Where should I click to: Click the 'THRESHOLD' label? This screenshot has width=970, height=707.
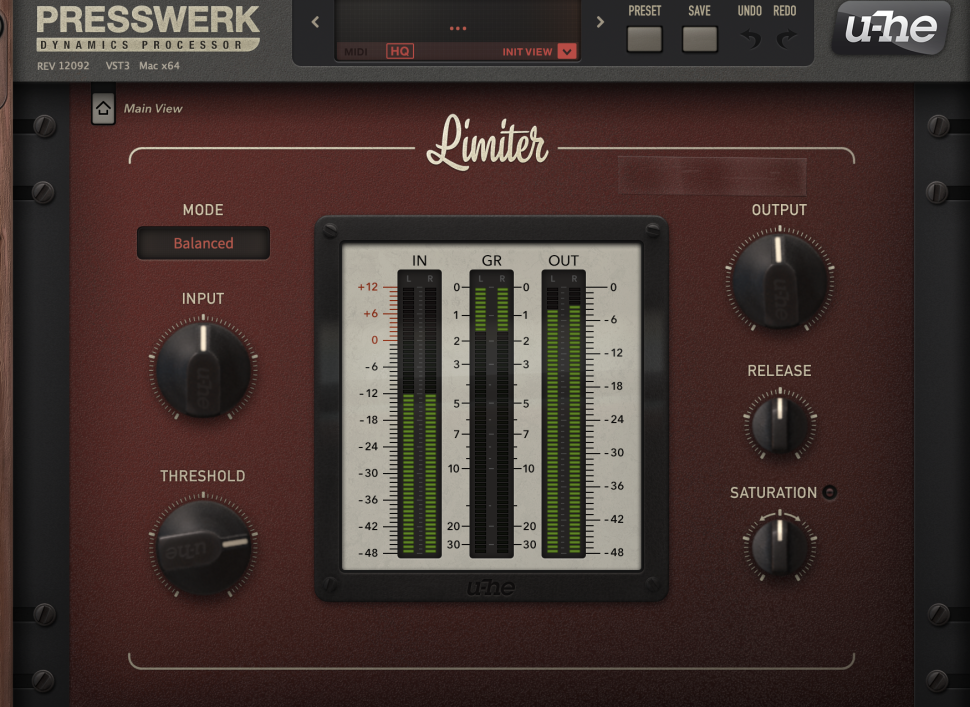[x=203, y=476]
